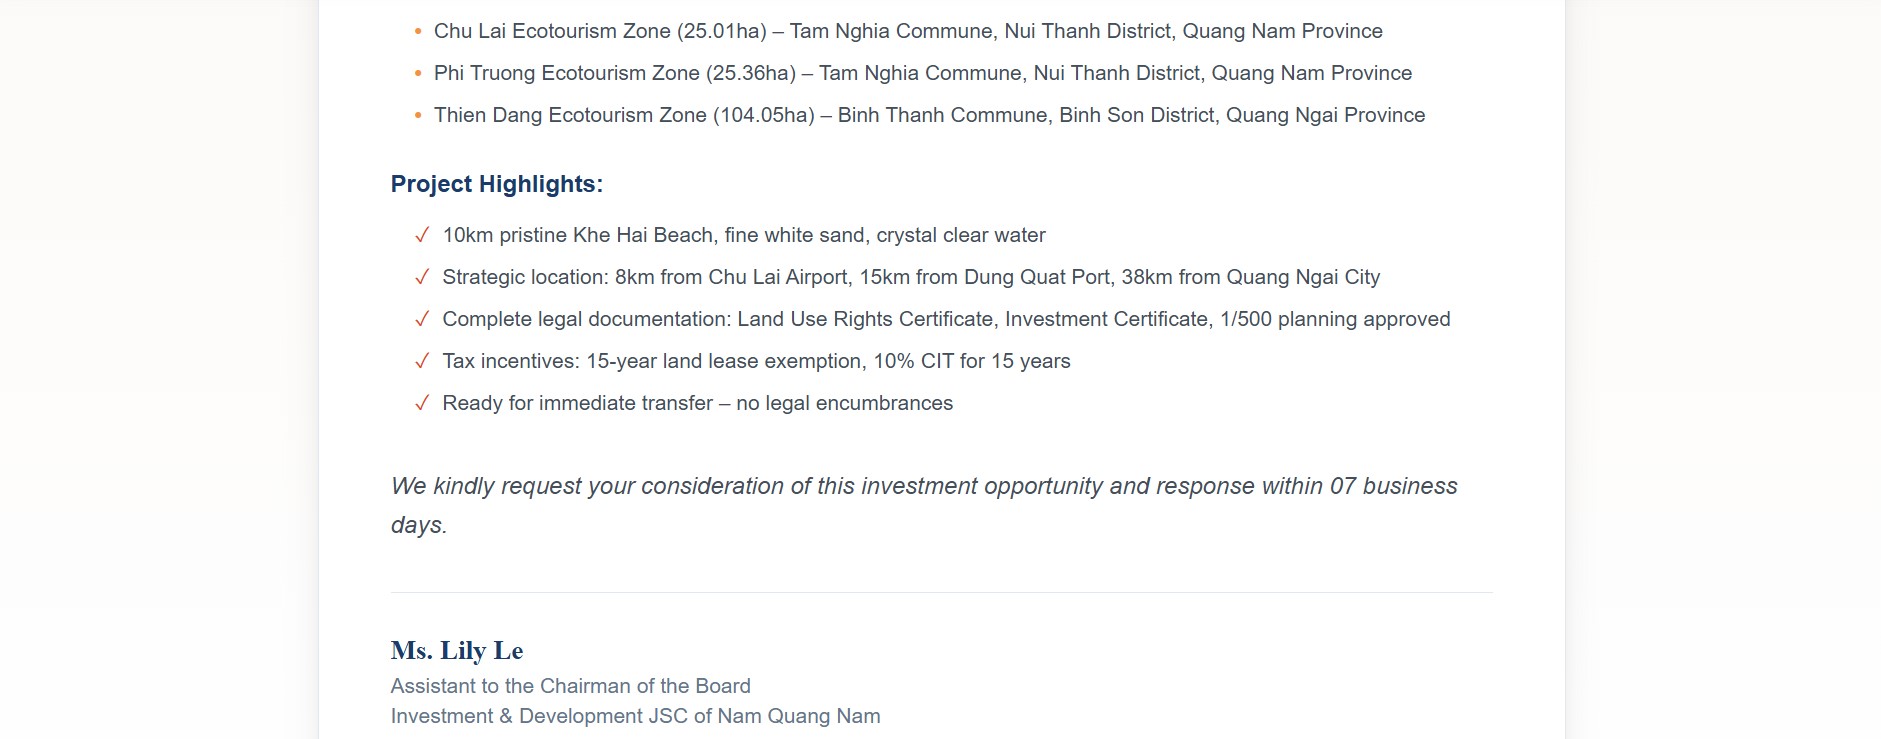Click the checkmark beside Complete legal documentation
Image resolution: width=1881 pixels, height=739 pixels.
pos(422,319)
